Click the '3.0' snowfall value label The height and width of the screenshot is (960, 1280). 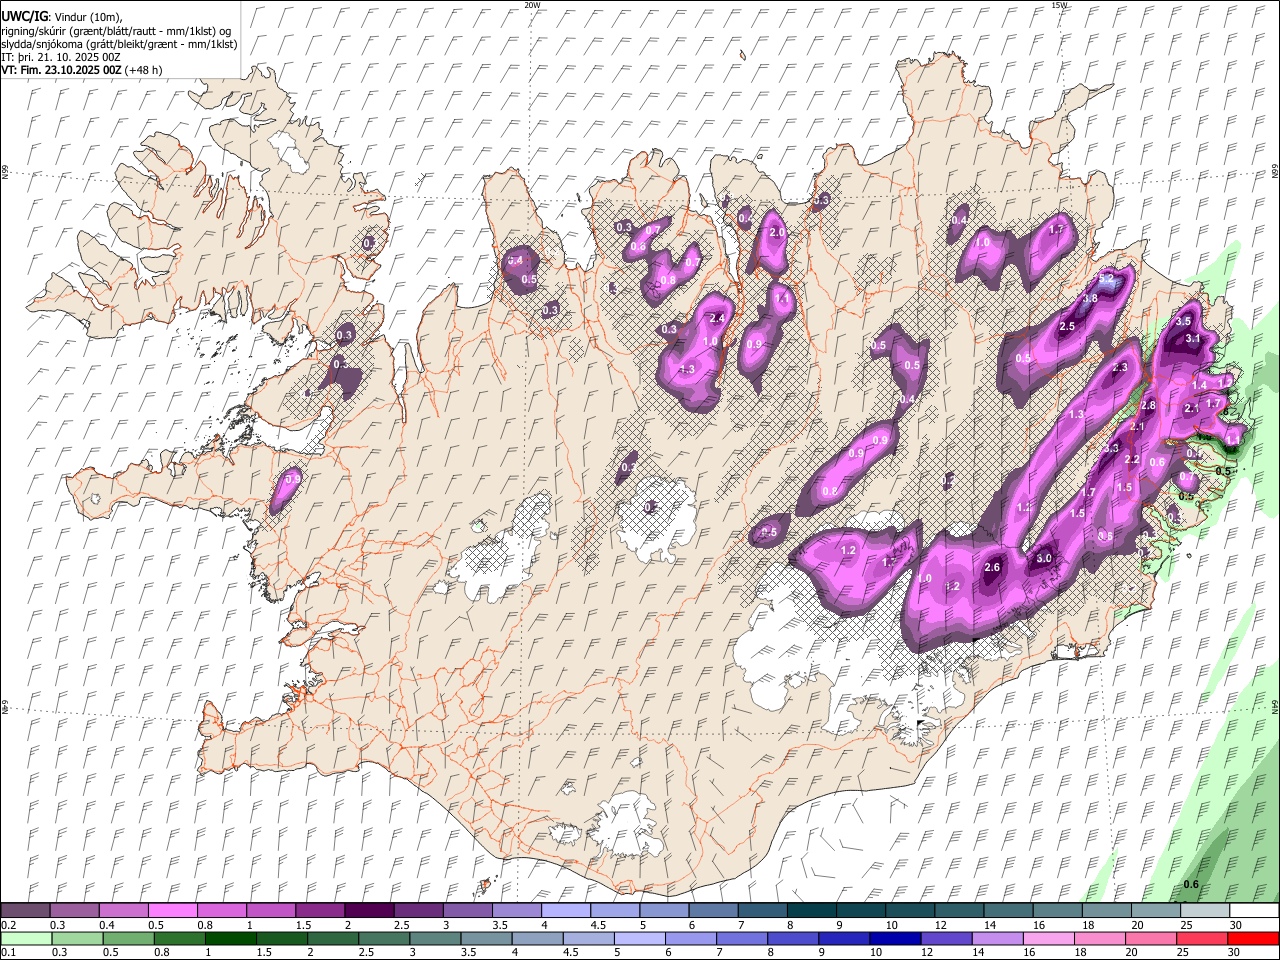tap(1044, 558)
